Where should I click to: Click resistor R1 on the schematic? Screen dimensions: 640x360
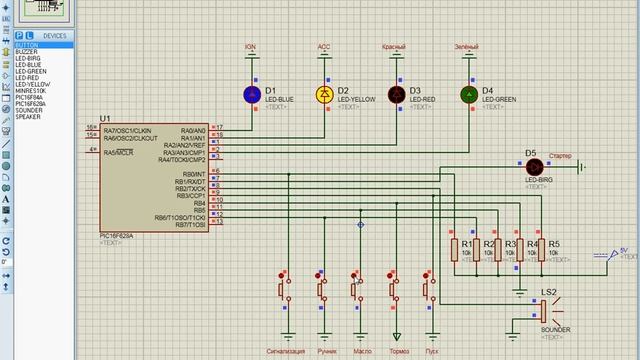pyautogui.click(x=454, y=250)
